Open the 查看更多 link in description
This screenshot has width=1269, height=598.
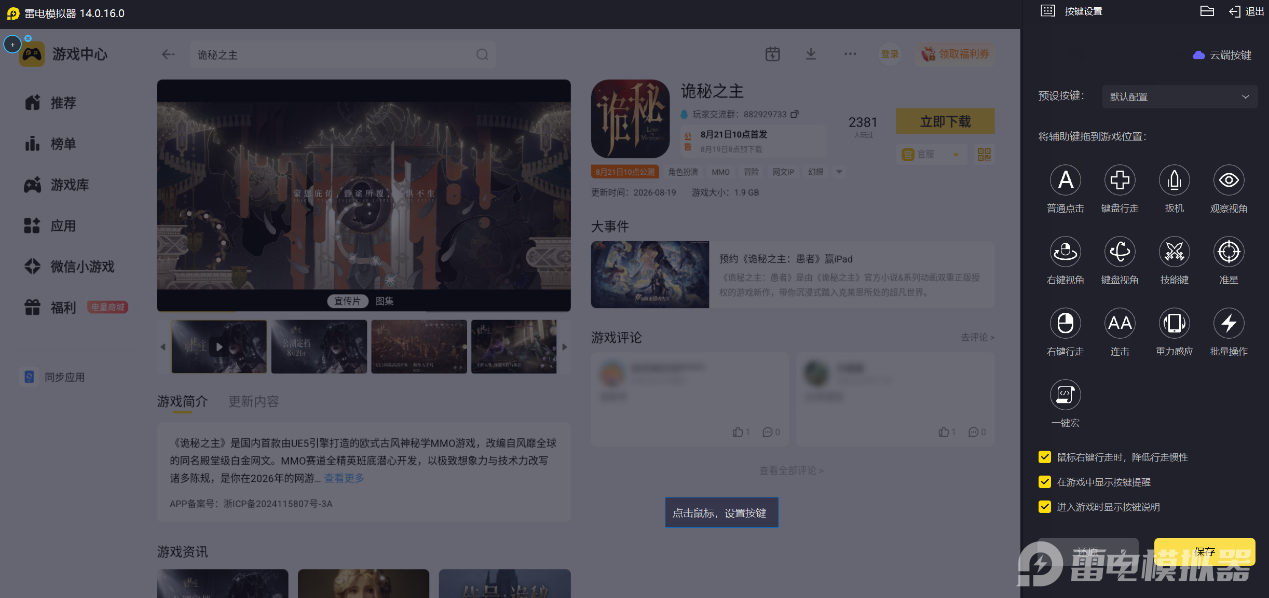click(344, 479)
